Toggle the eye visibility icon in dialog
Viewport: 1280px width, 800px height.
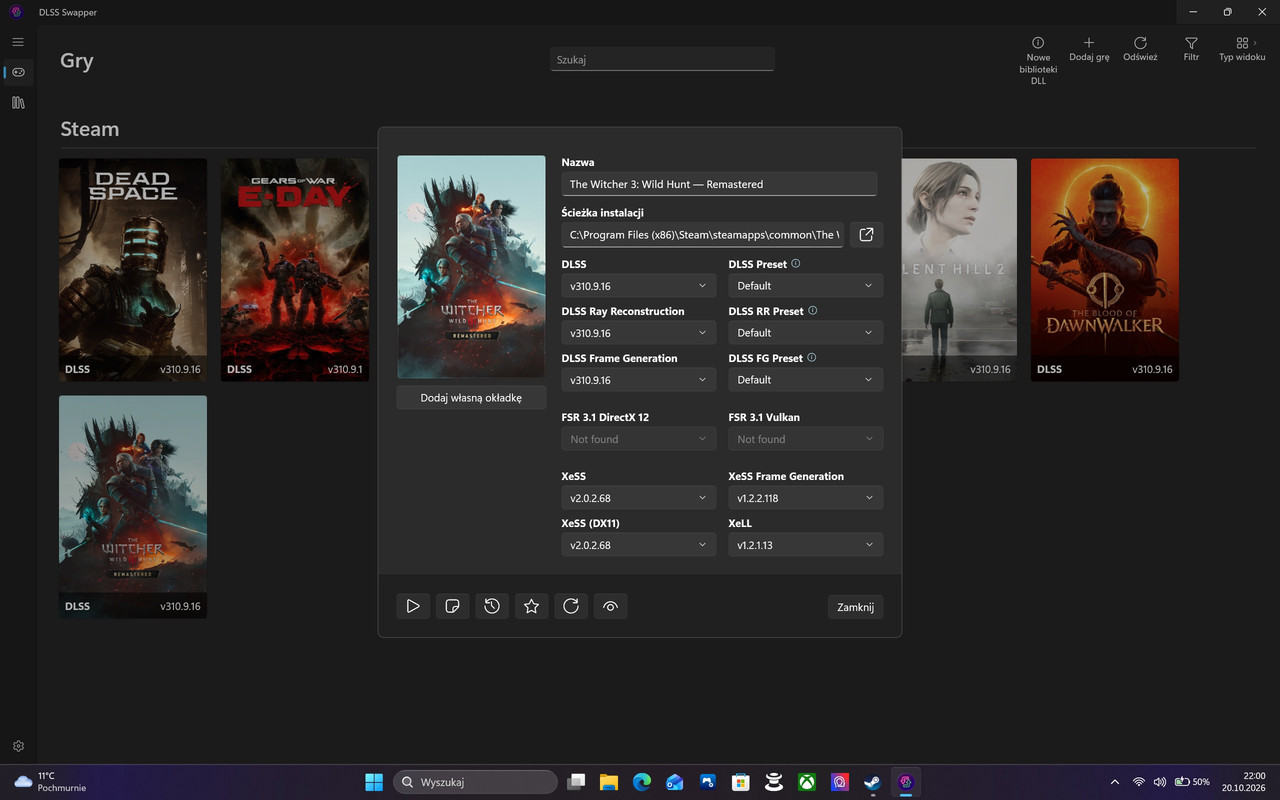[x=610, y=606]
